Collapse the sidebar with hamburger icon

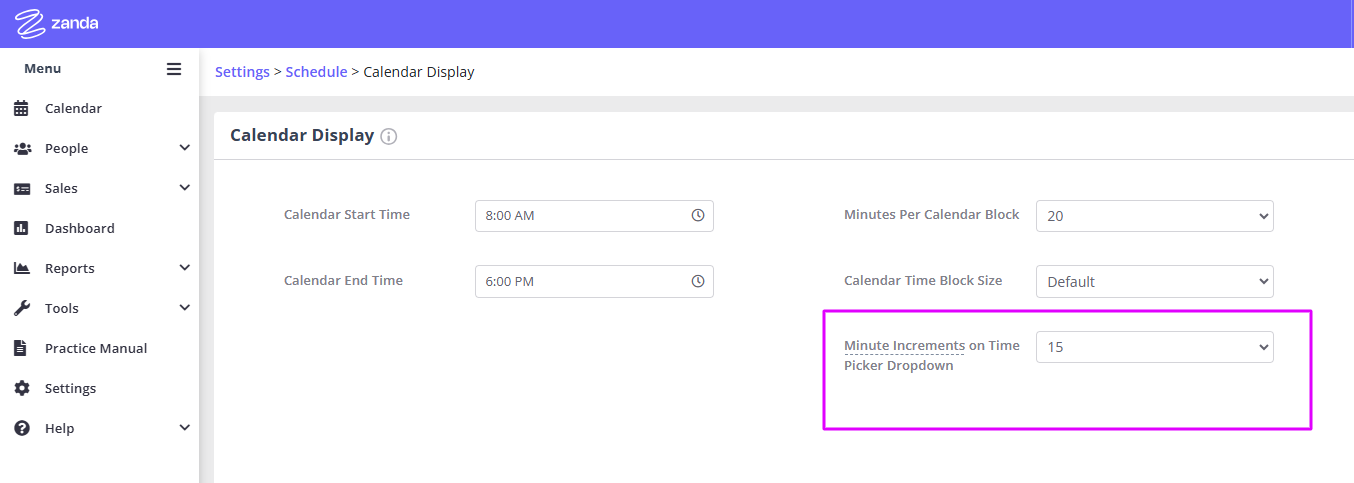click(174, 69)
